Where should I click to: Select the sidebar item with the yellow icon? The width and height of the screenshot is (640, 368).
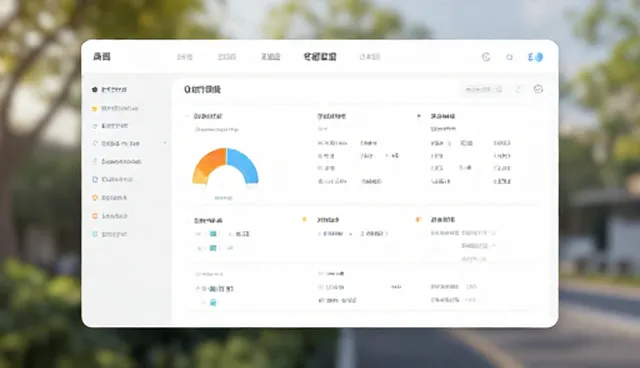115,109
